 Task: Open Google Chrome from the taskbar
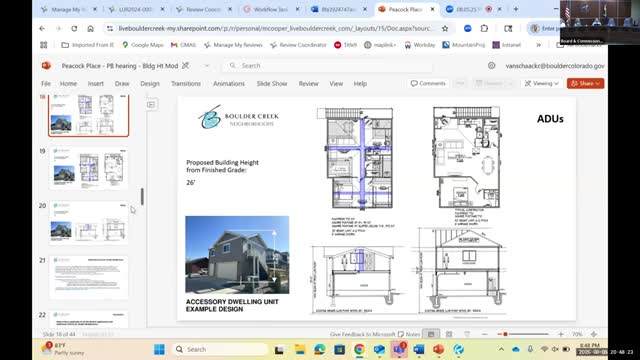359,349
